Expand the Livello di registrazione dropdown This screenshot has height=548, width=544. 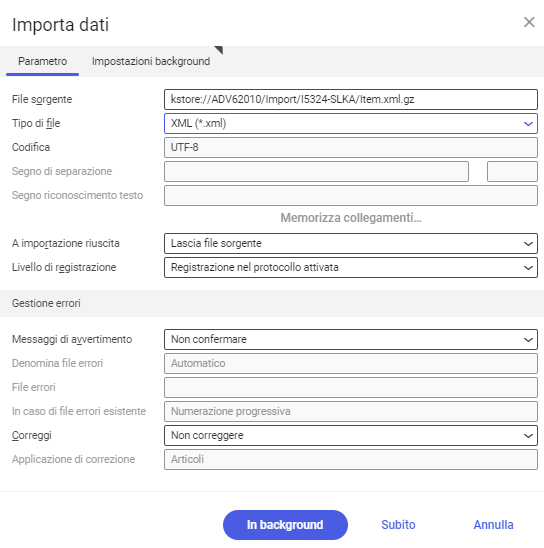[351, 268]
